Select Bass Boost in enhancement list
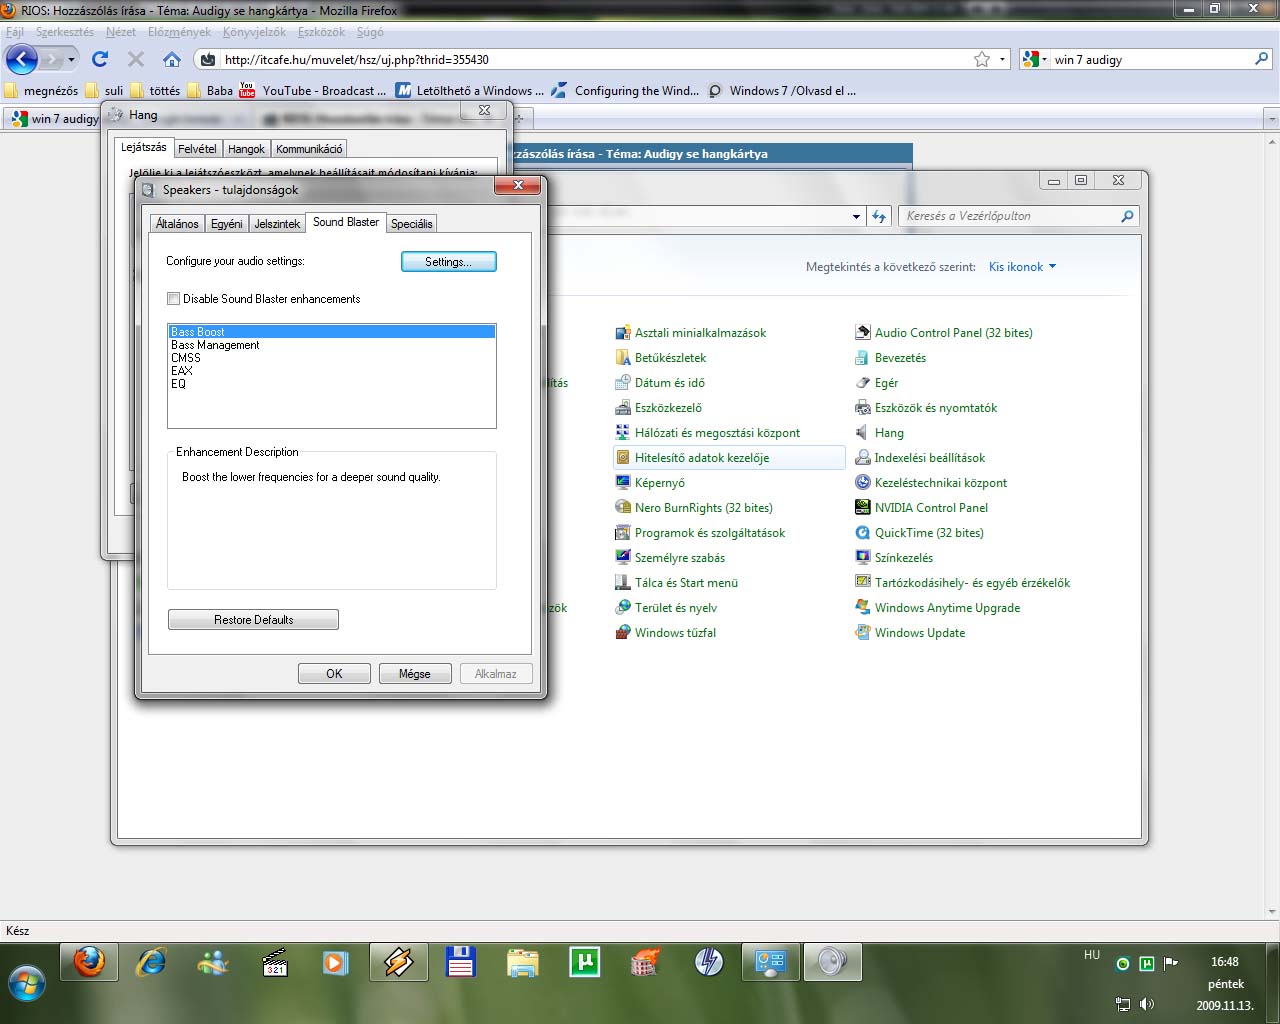This screenshot has width=1280, height=1024. [x=332, y=332]
